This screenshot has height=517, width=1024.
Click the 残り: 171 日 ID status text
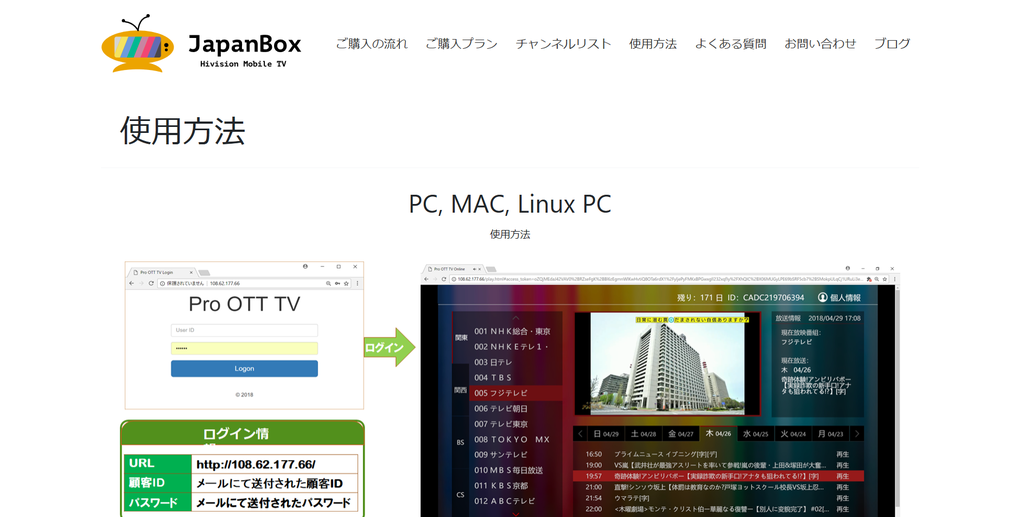click(741, 298)
